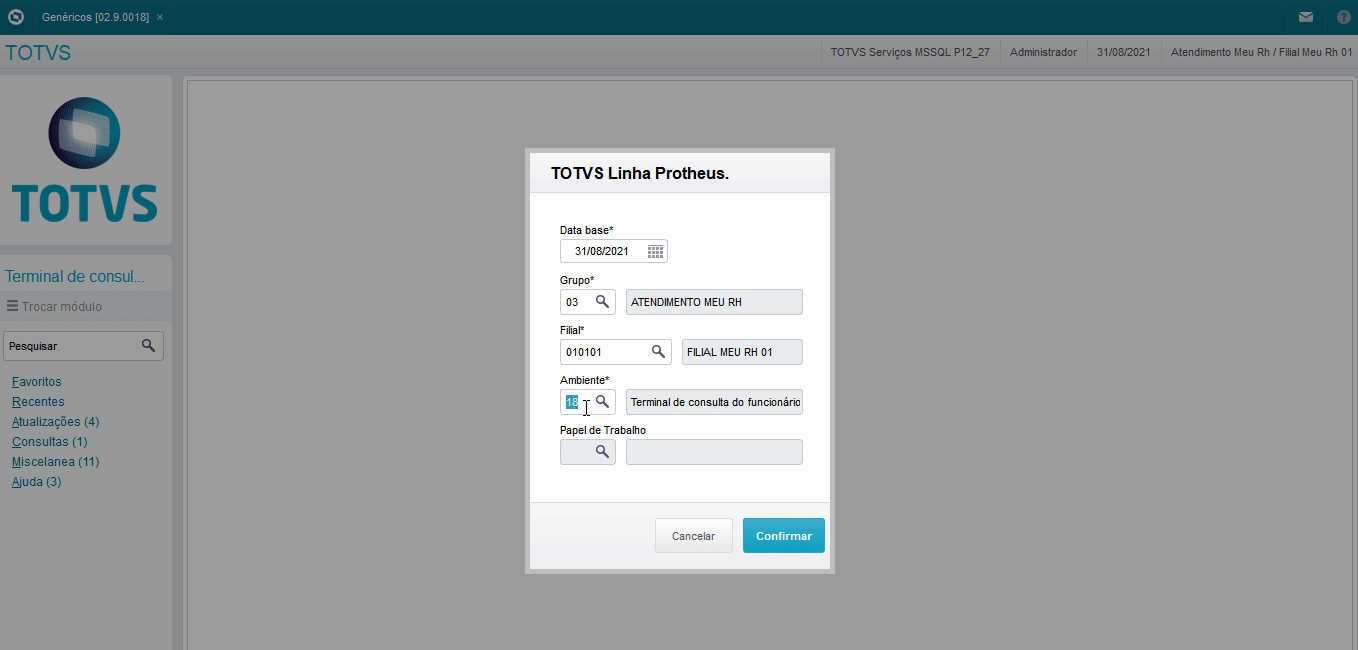This screenshot has width=1358, height=650.
Task: Click the Grupo field search magnifier
Action: pyautogui.click(x=602, y=301)
